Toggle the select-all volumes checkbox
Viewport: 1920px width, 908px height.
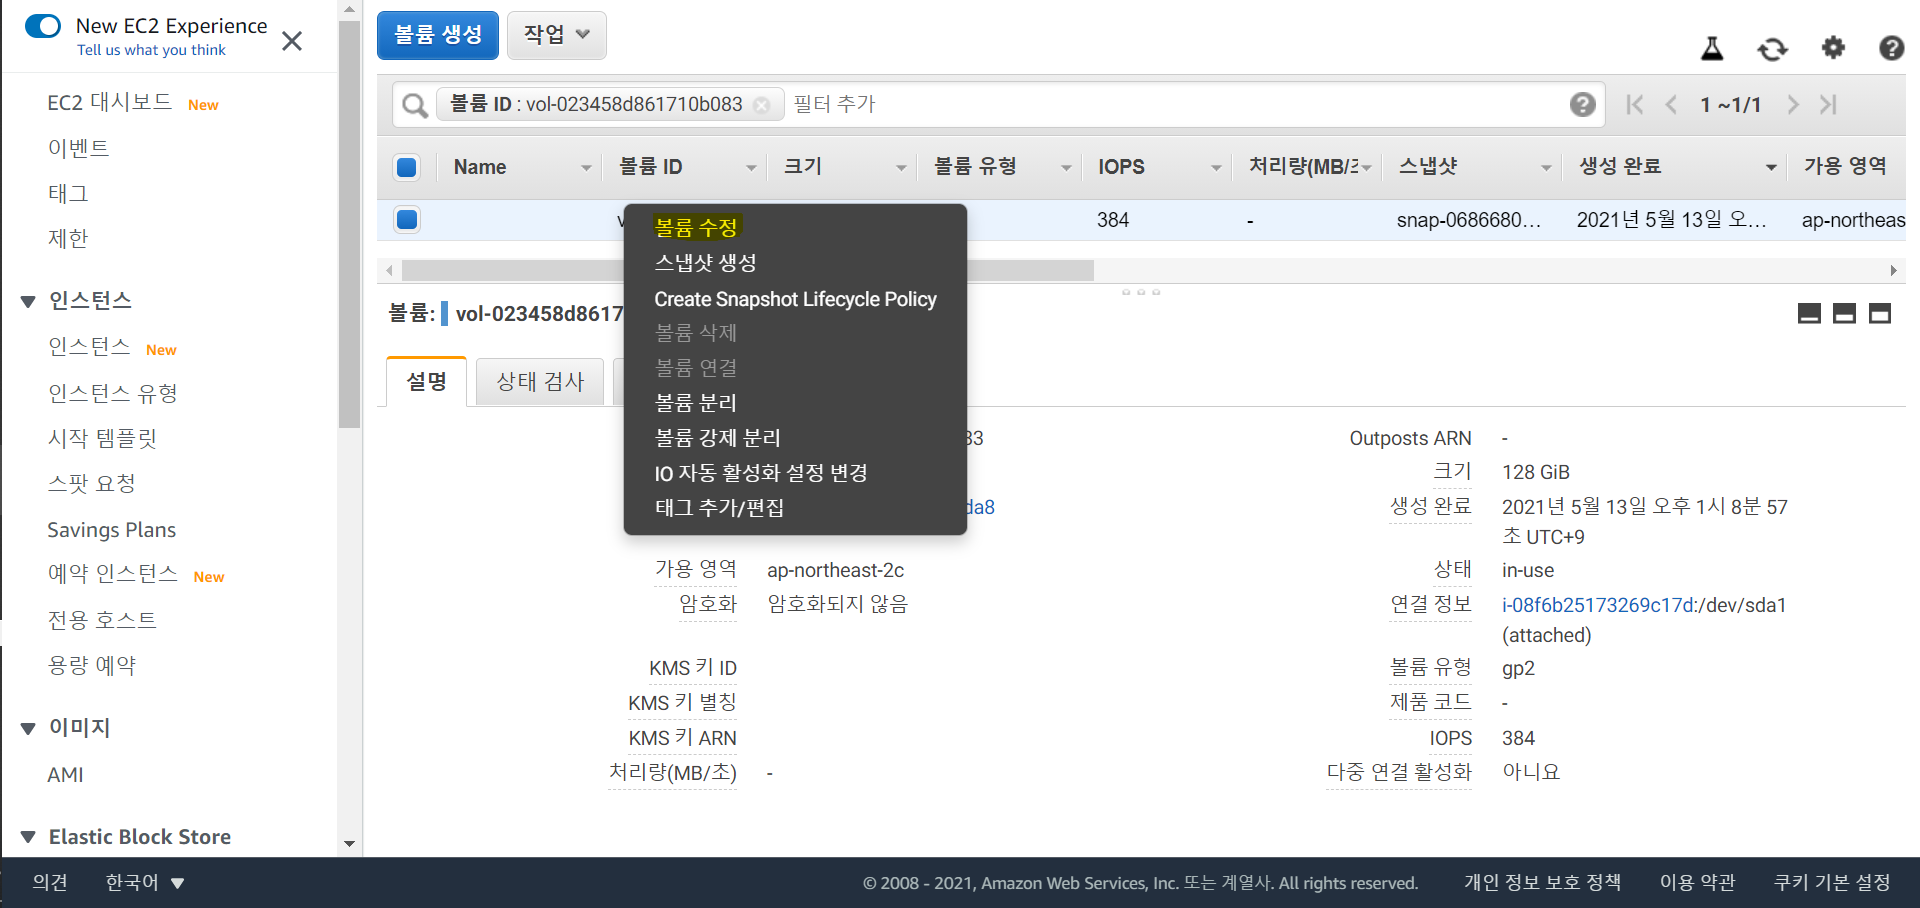click(407, 167)
